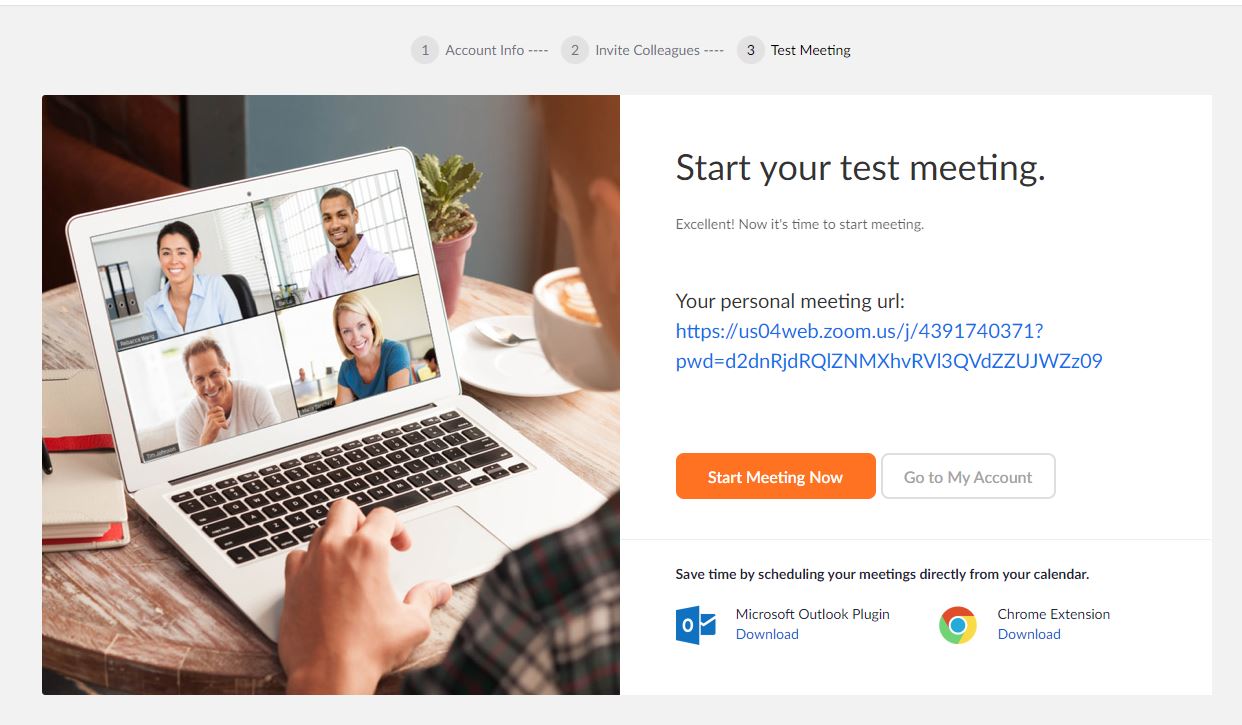Click the Chrome browser icon
Viewport: 1242px width, 725px height.
point(958,625)
